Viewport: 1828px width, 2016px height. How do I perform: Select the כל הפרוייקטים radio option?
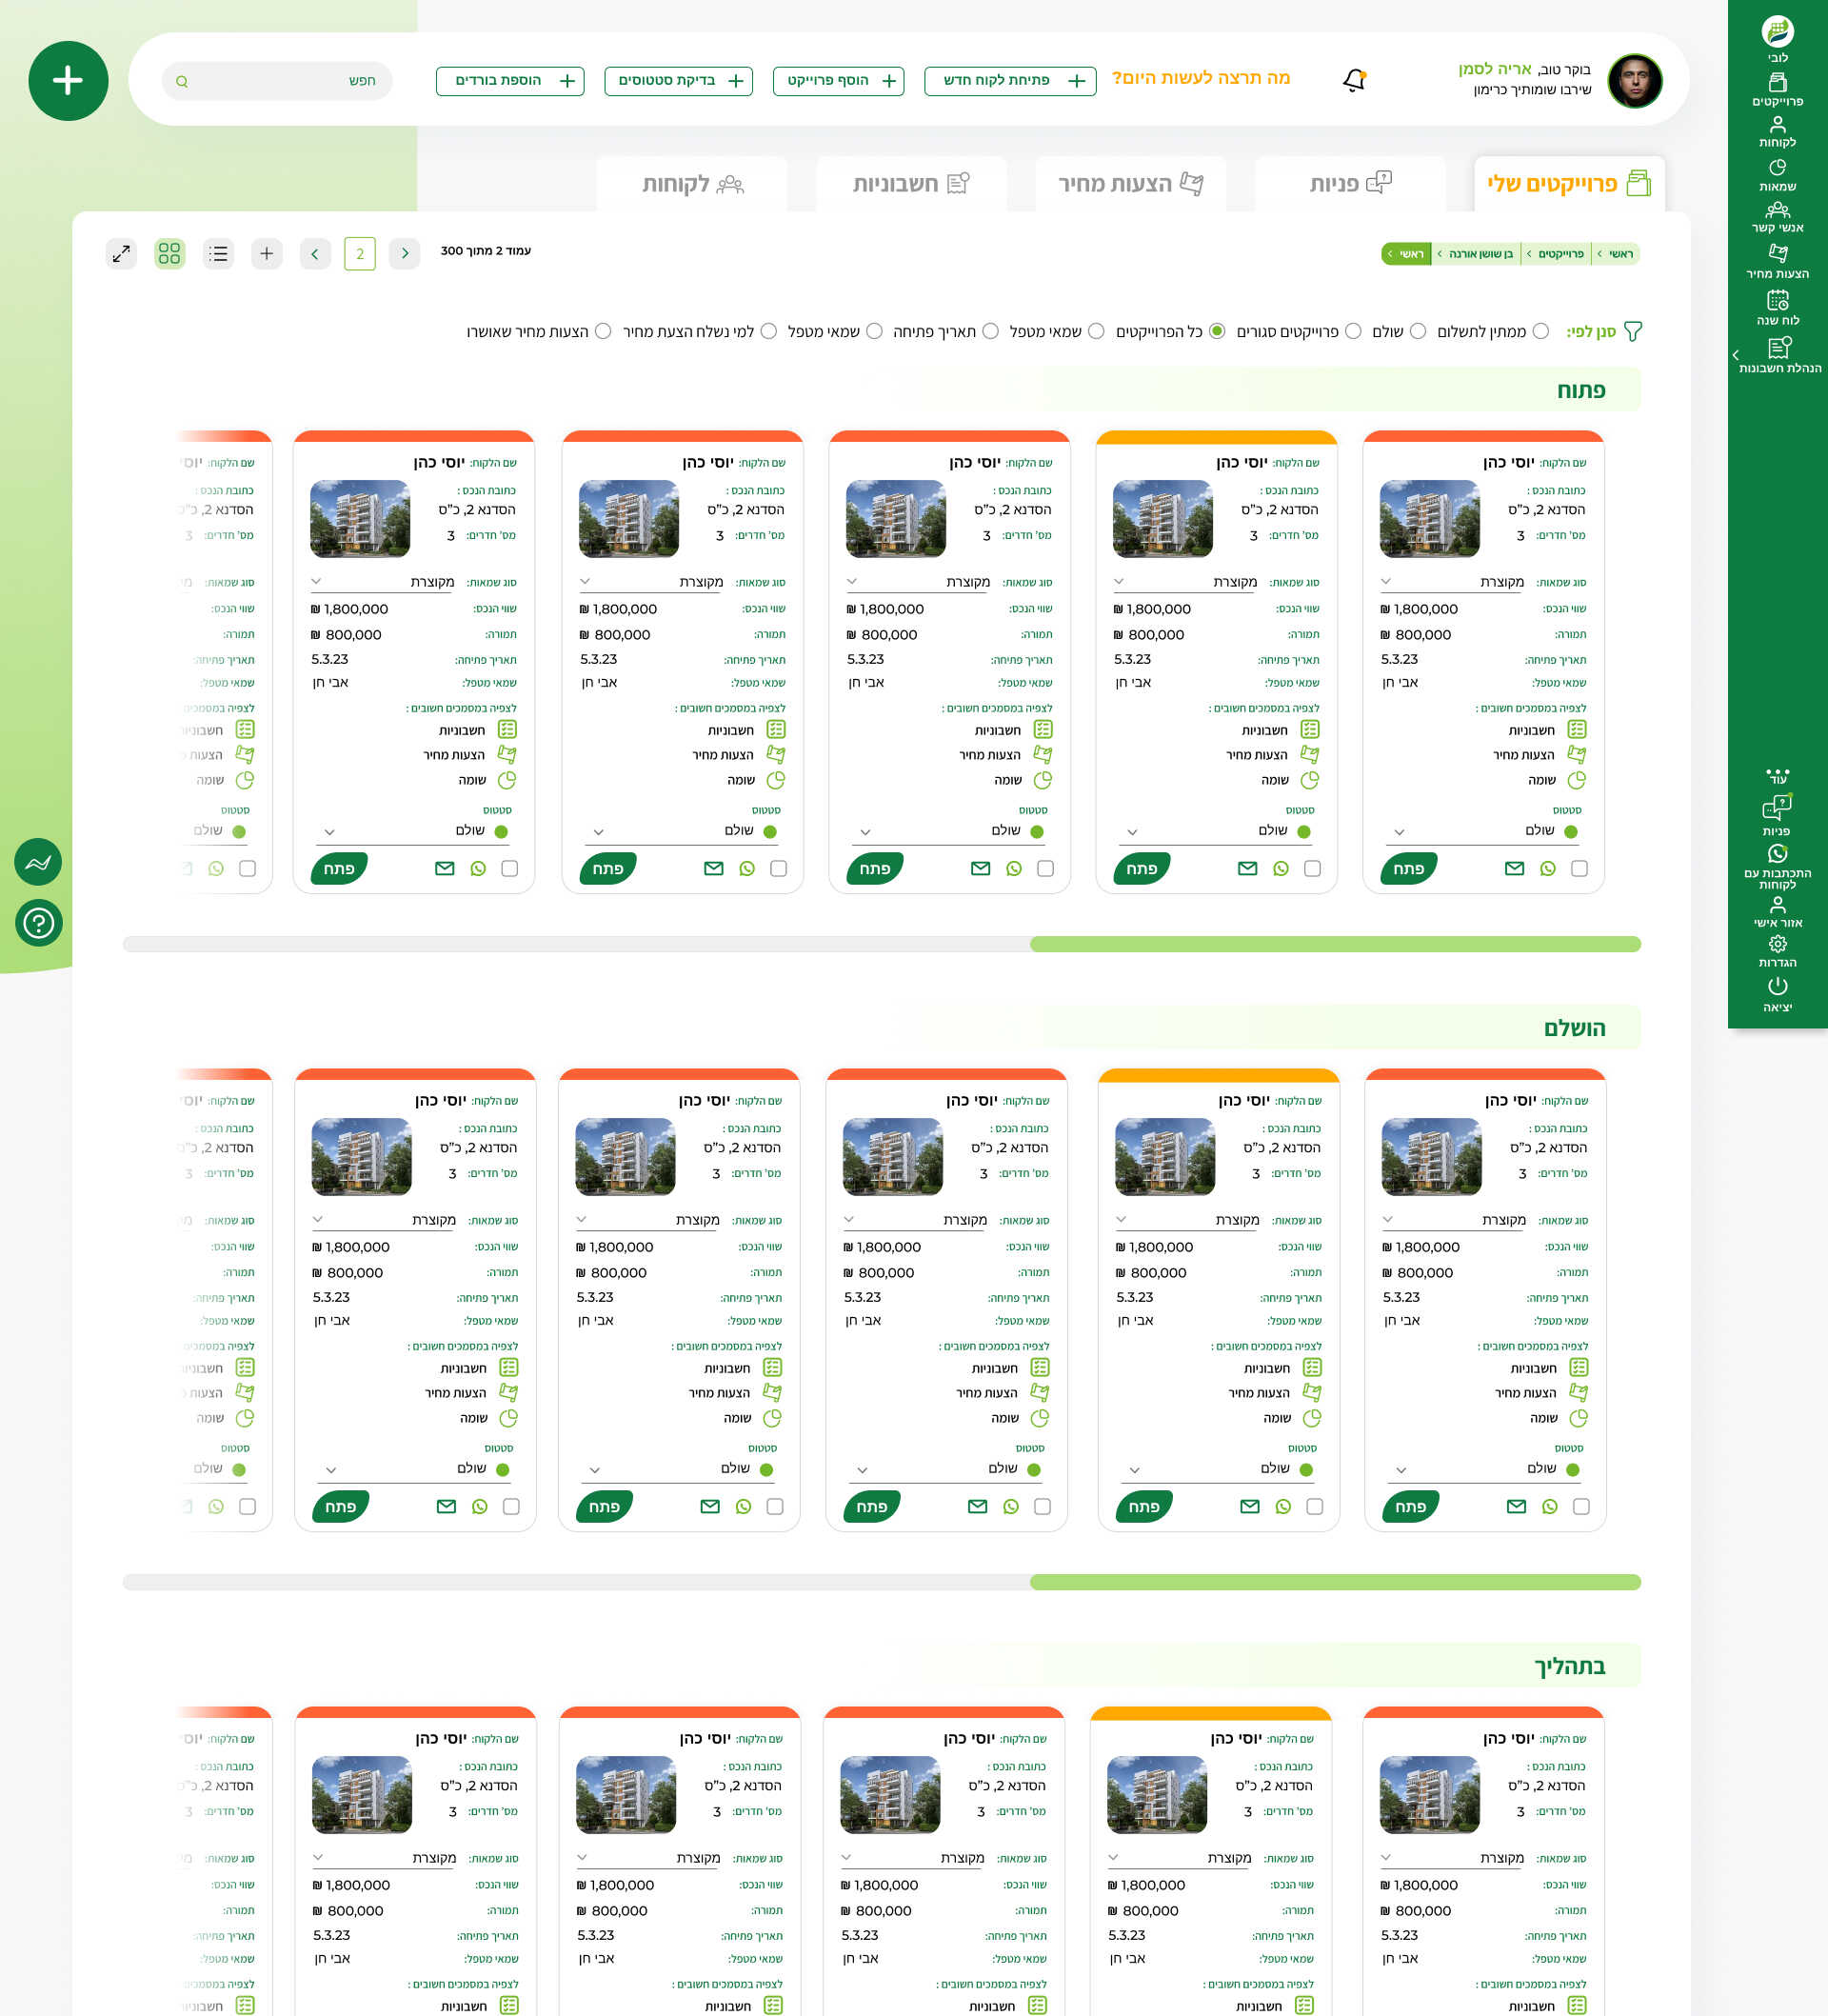(x=1217, y=331)
